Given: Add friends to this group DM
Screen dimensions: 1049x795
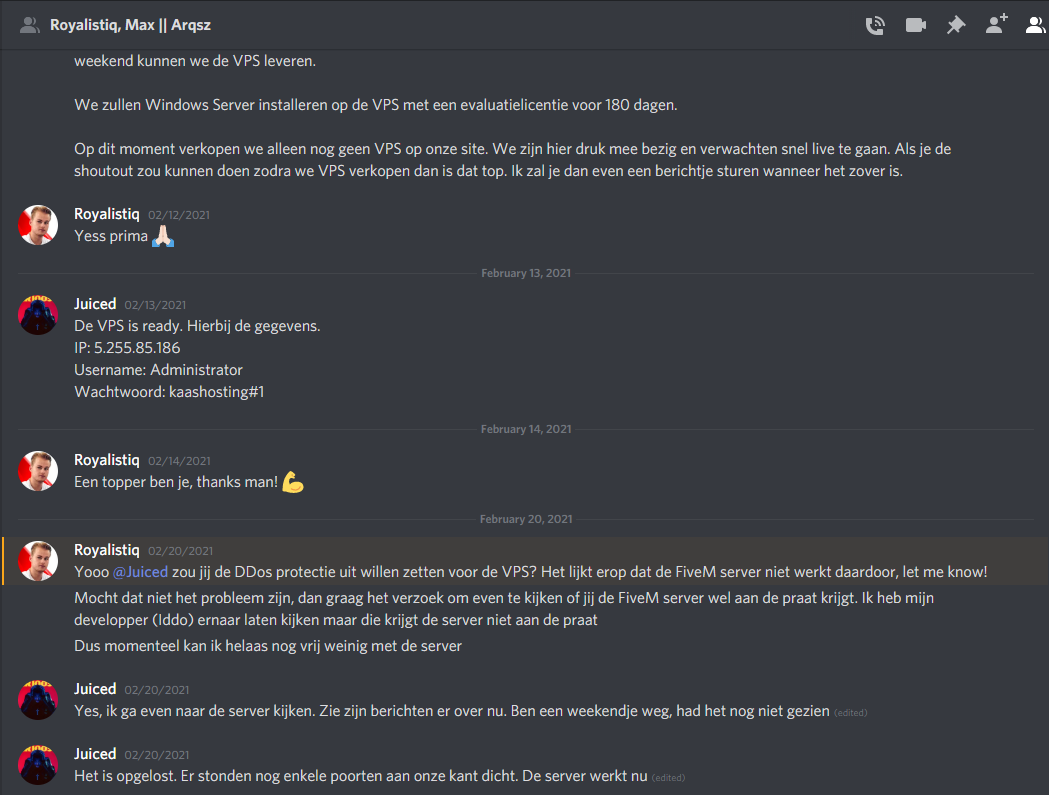Looking at the screenshot, I should pyautogui.click(x=996, y=25).
